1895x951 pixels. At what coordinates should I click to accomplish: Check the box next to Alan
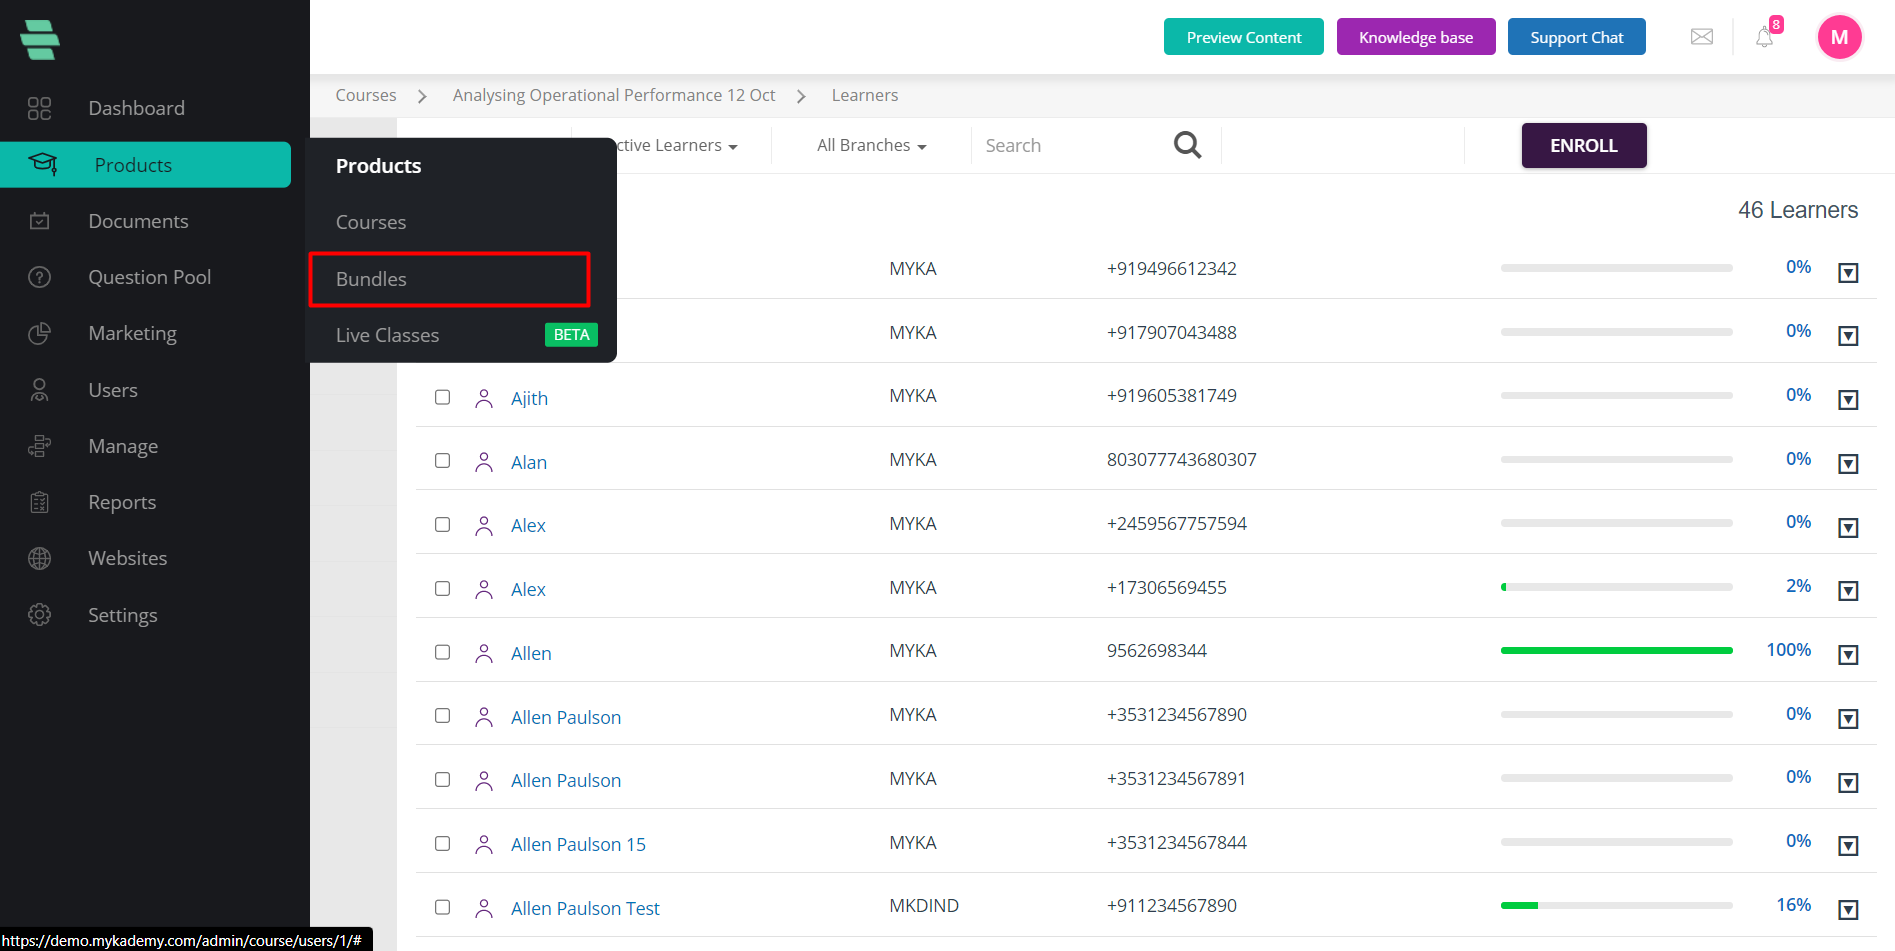(442, 460)
